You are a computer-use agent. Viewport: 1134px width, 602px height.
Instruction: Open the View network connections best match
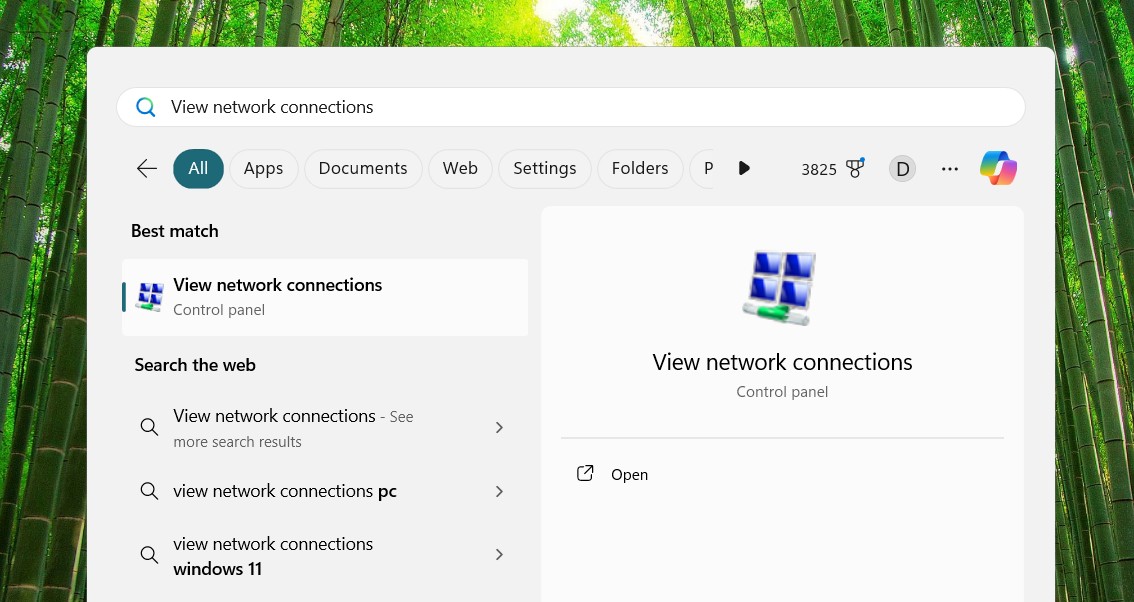tap(325, 297)
